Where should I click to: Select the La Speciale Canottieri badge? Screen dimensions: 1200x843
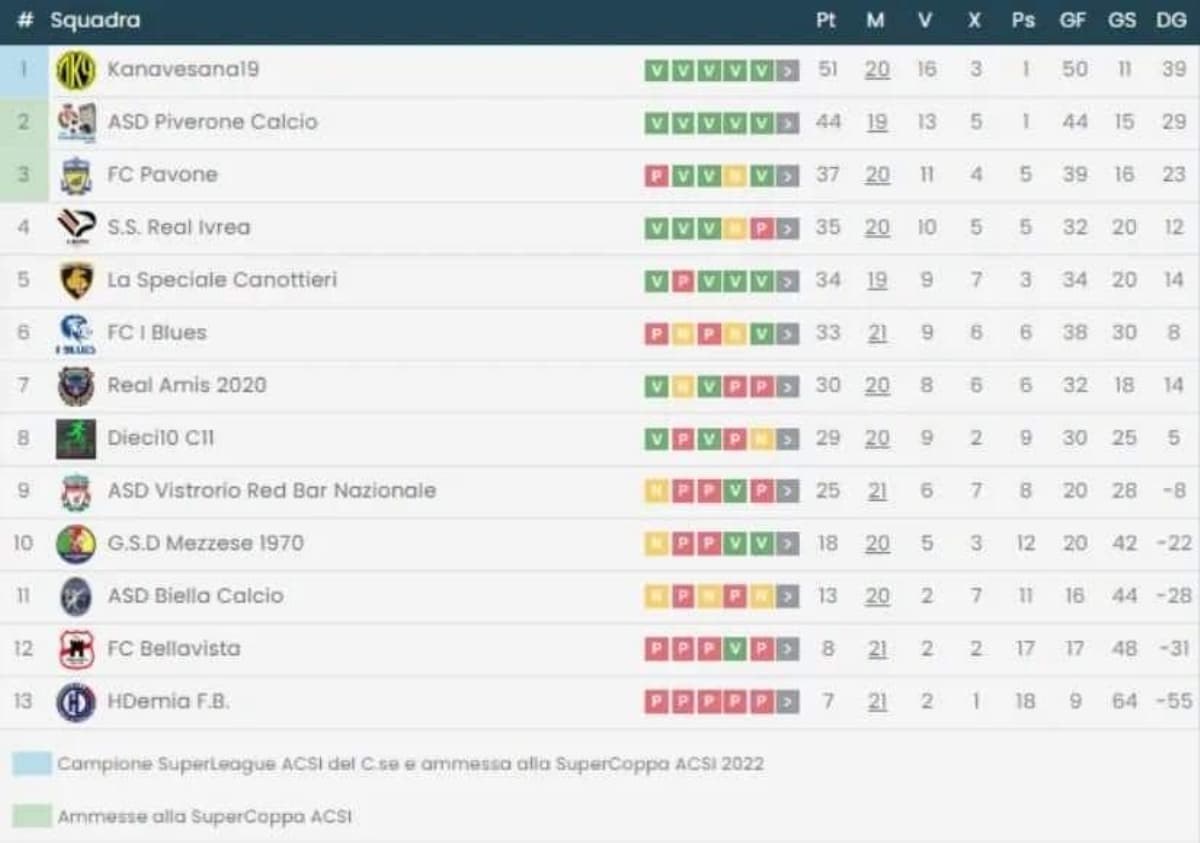click(76, 280)
